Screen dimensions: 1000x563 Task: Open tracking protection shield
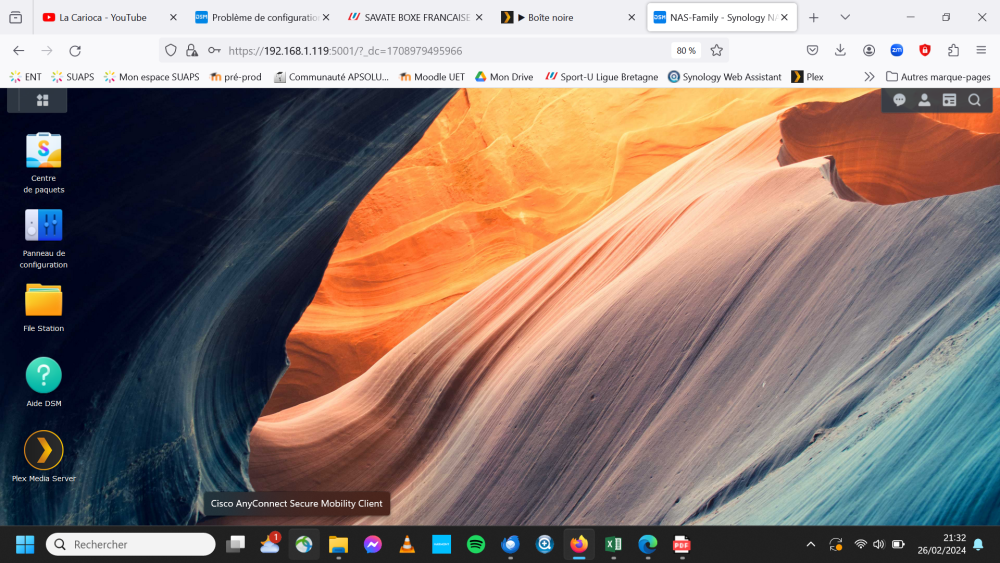click(x=170, y=50)
